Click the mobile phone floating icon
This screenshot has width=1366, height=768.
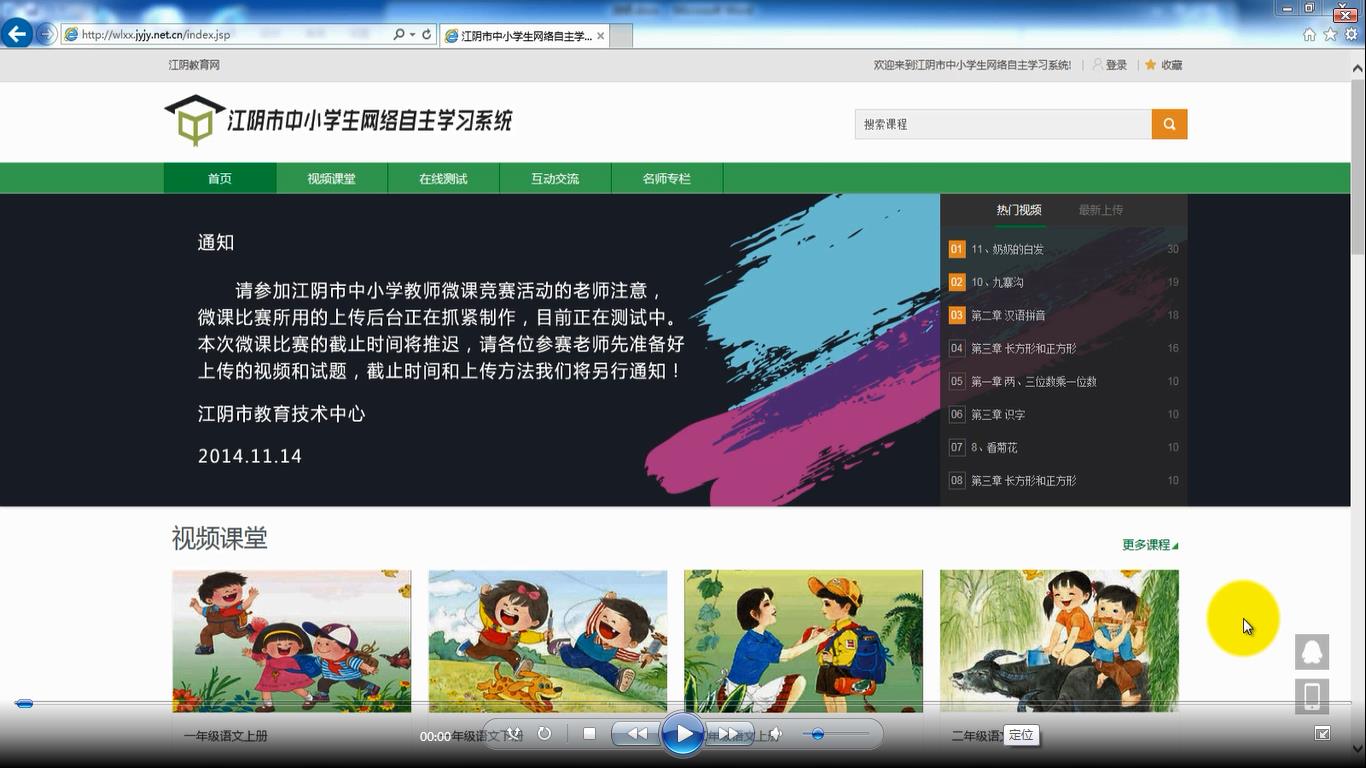(1312, 696)
